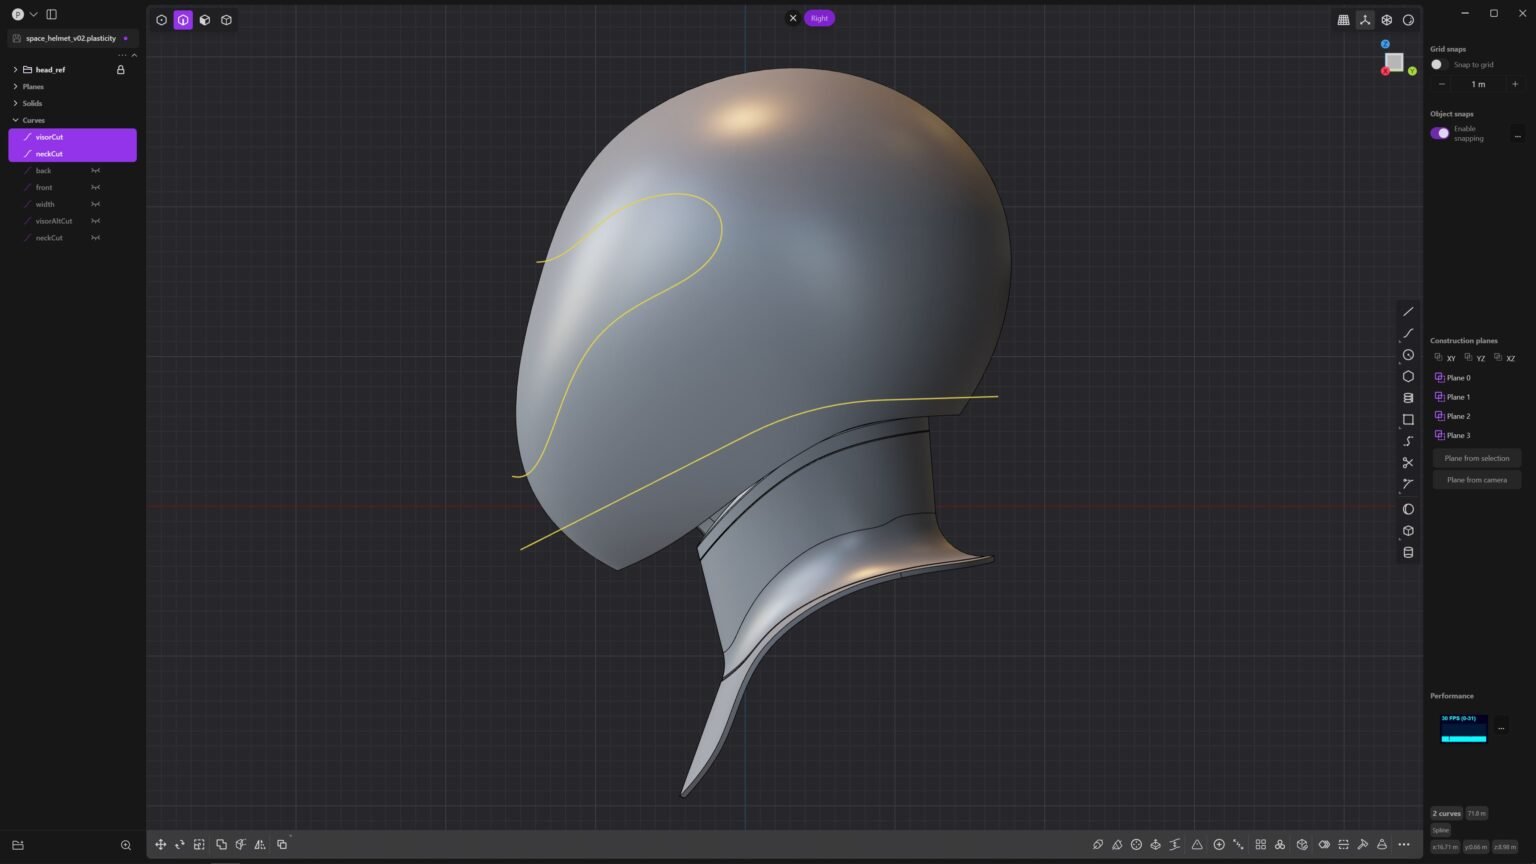Screen dimensions: 1536x864
Task: Show the hidden neckCut curve at list bottom
Action: 96,238
